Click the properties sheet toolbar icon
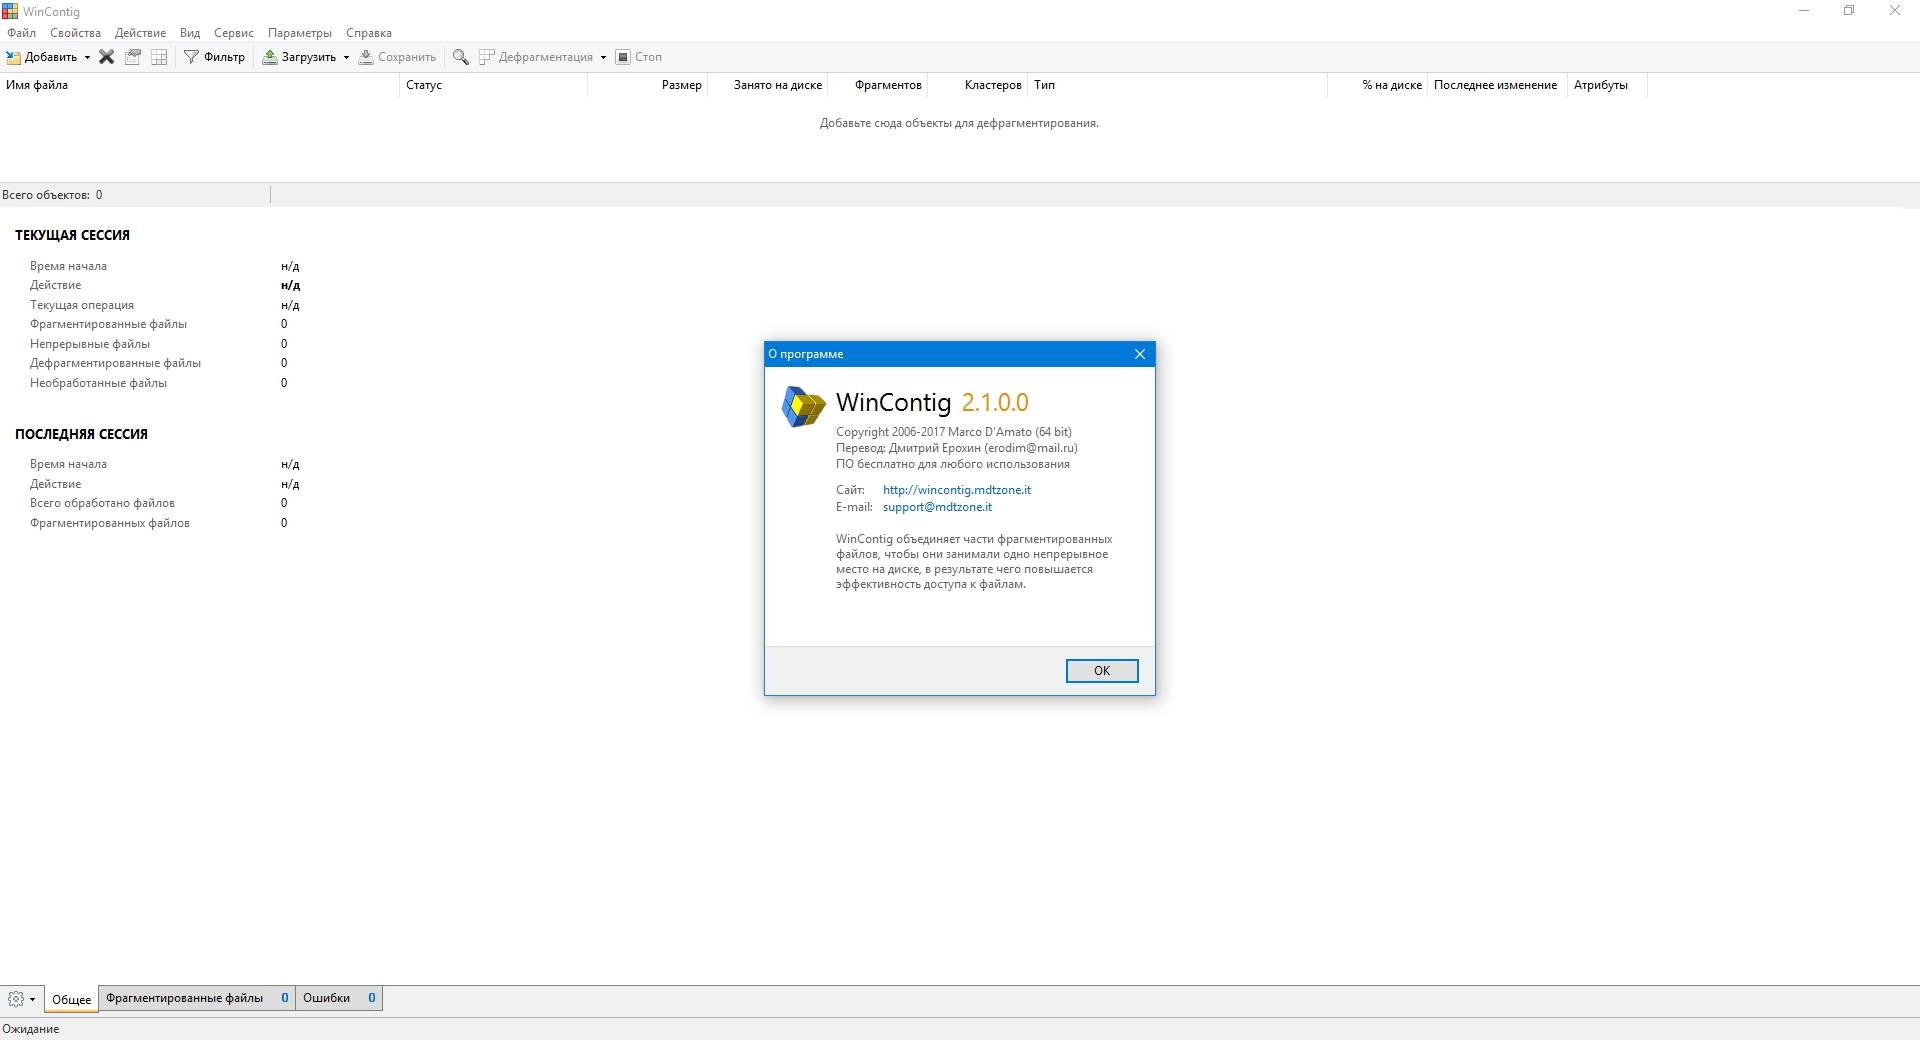Screen dimensions: 1920x1040 (132, 57)
